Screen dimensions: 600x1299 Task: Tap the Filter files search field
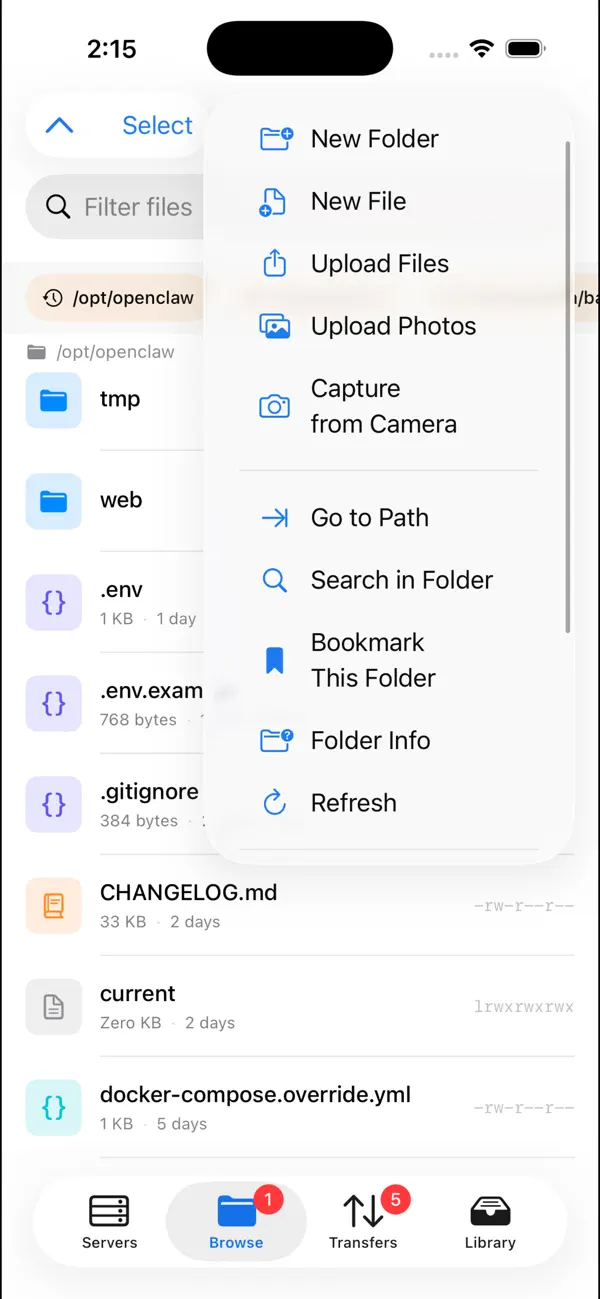pyautogui.click(x=137, y=207)
